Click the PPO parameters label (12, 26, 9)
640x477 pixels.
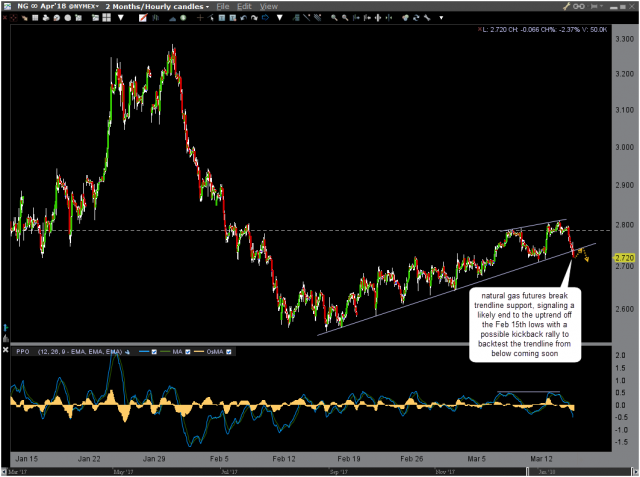pyautogui.click(x=80, y=352)
